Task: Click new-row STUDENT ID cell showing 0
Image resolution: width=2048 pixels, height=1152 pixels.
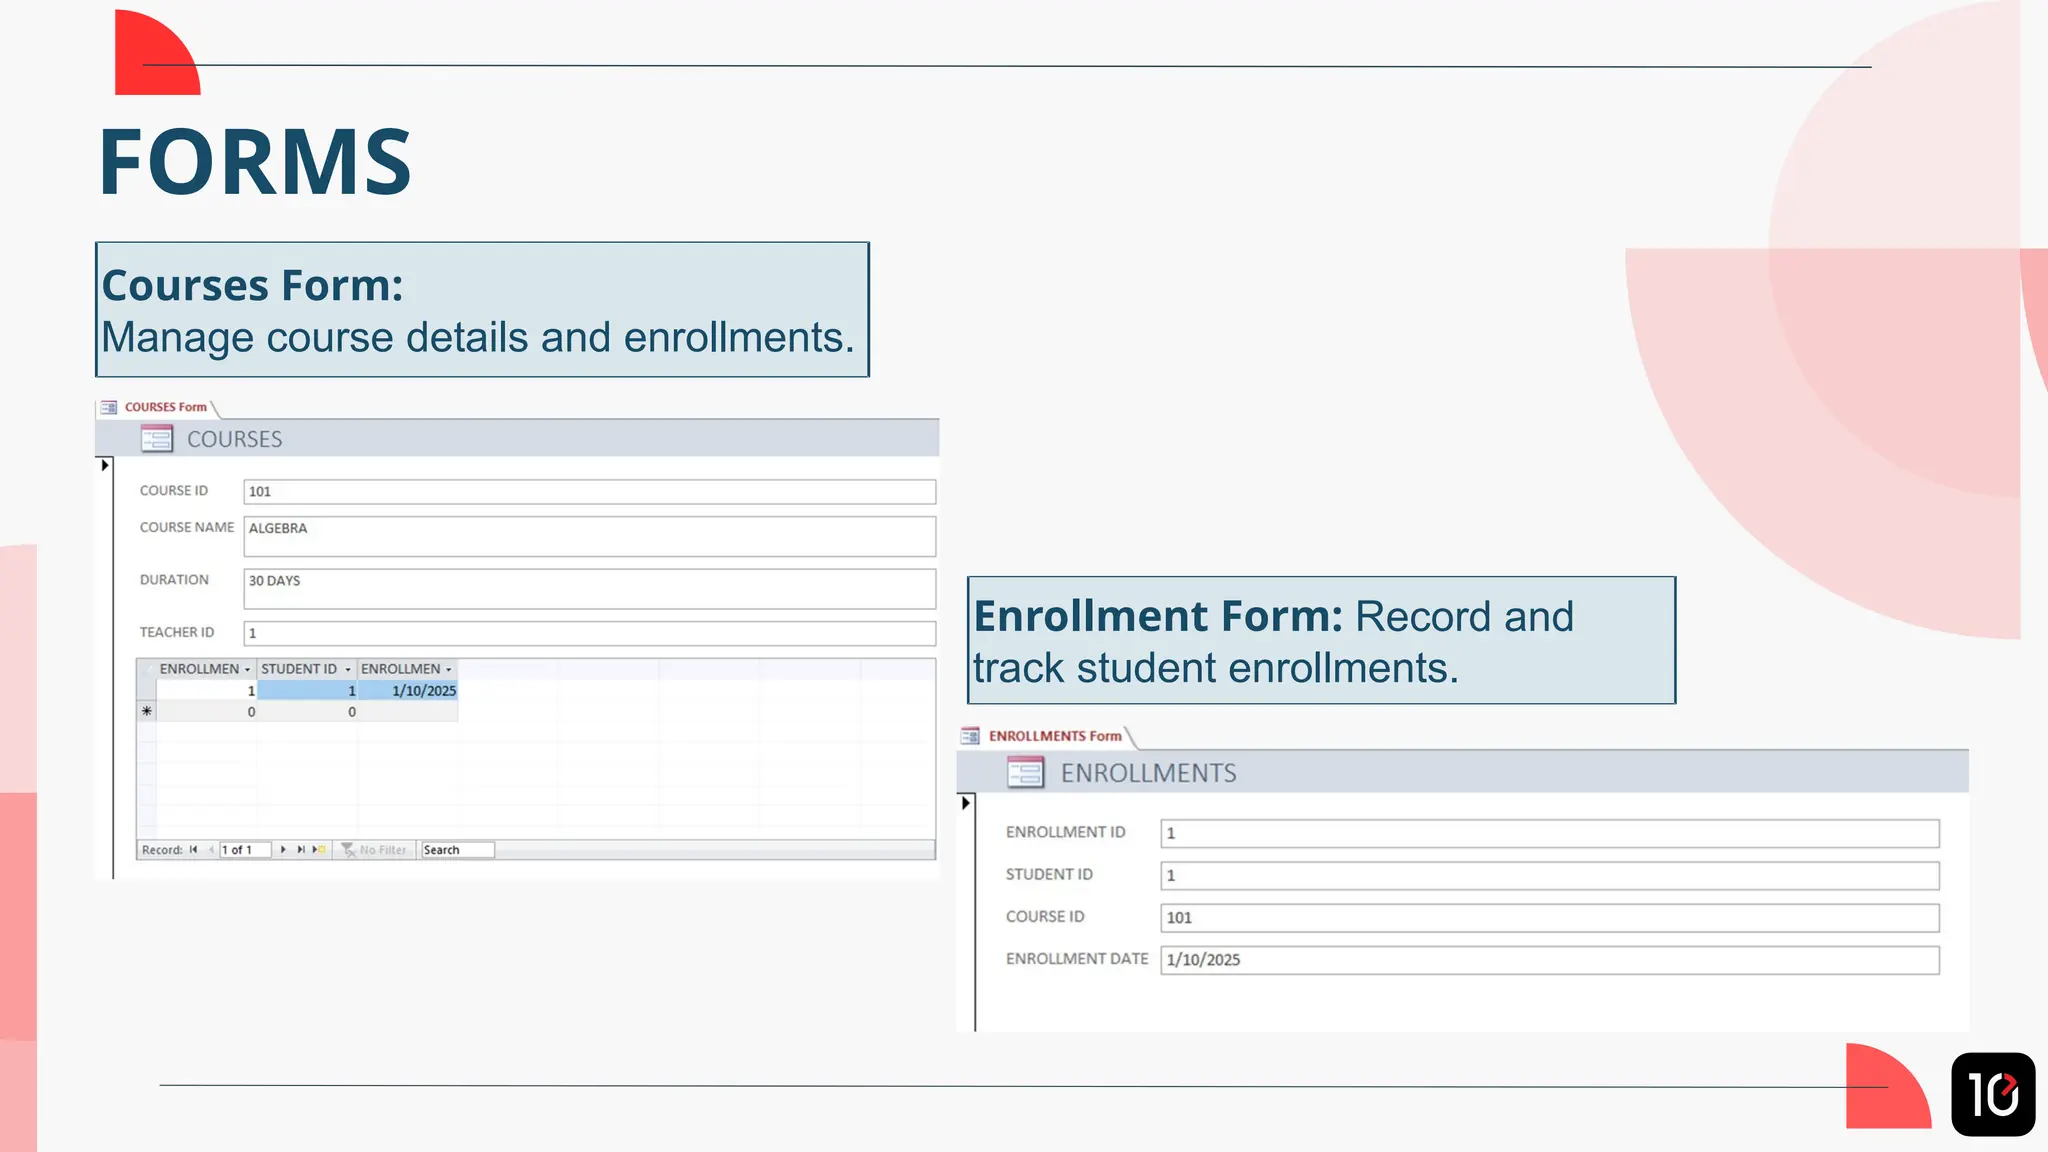Action: [x=307, y=712]
